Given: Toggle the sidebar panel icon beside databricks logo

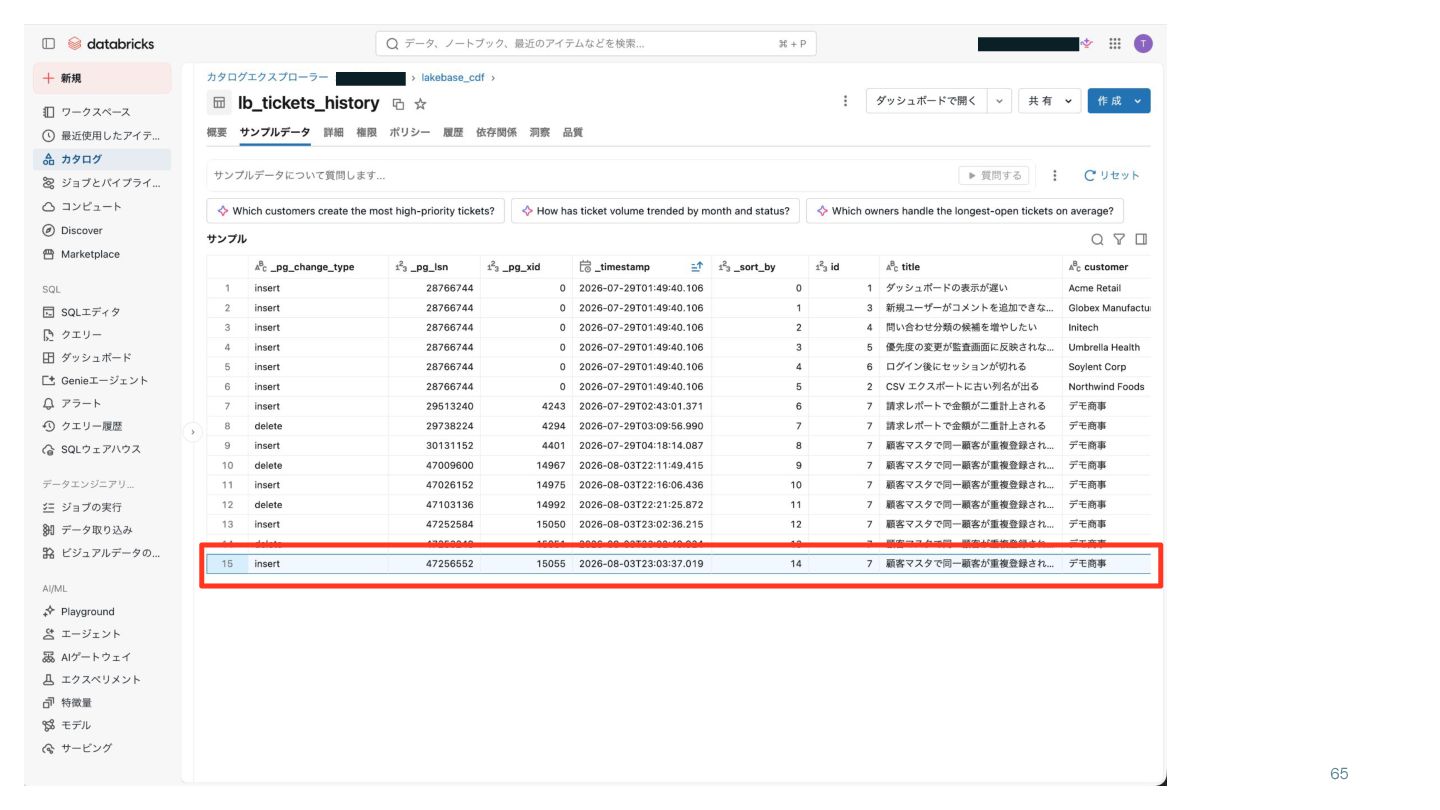Looking at the screenshot, I should point(48,44).
